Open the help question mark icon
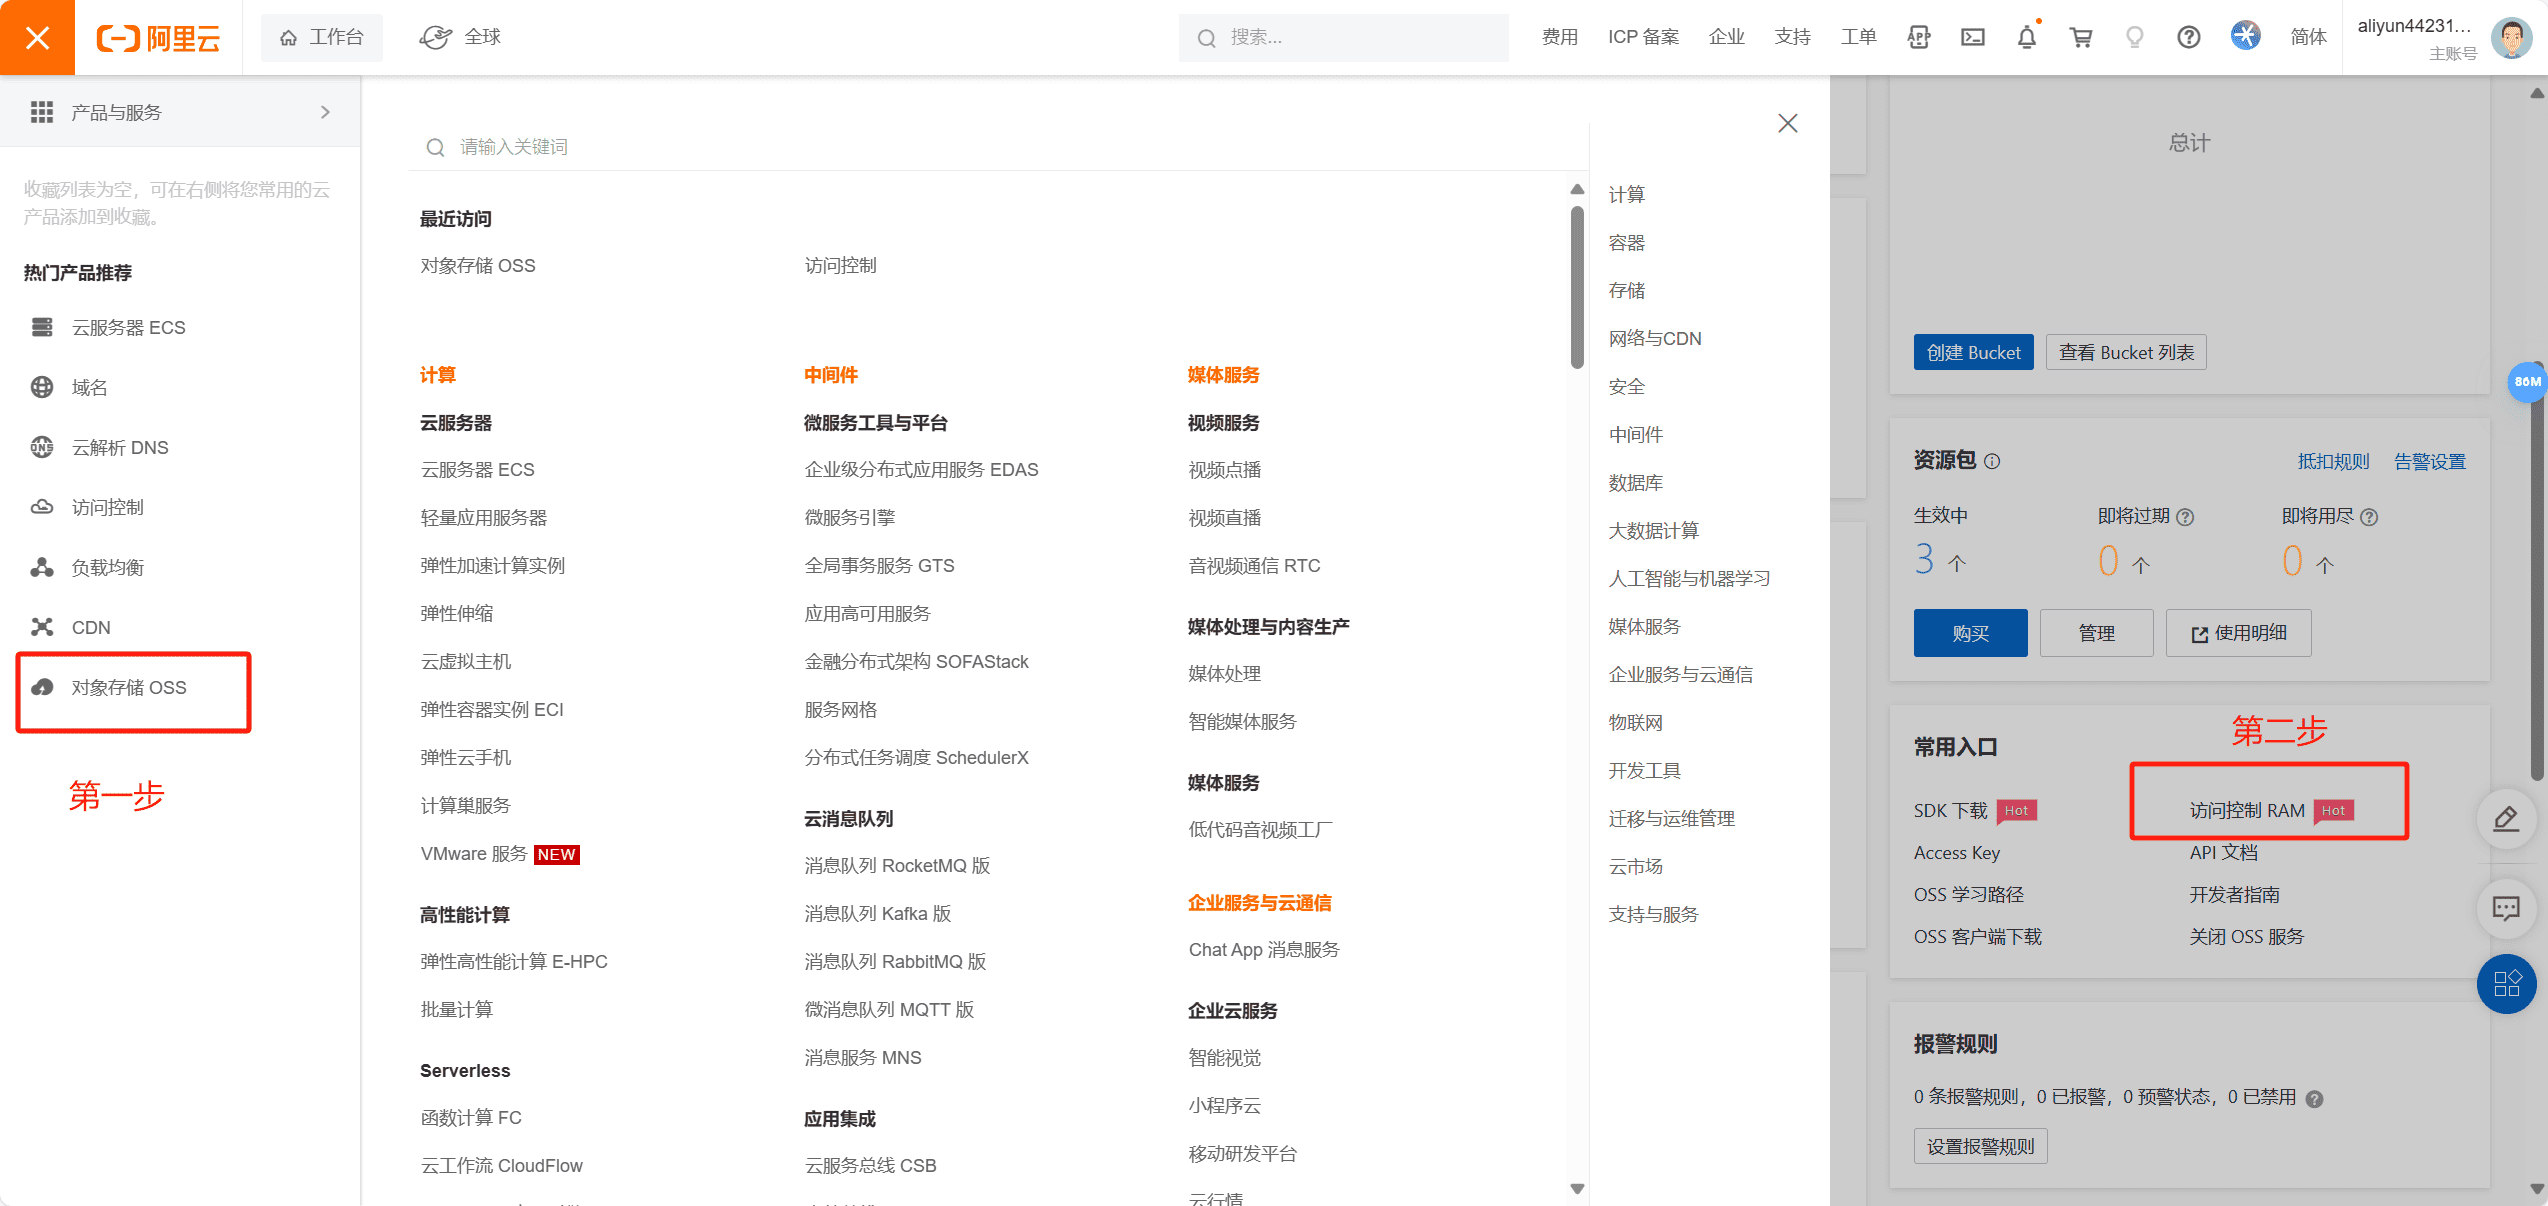The height and width of the screenshot is (1206, 2548). point(2189,37)
